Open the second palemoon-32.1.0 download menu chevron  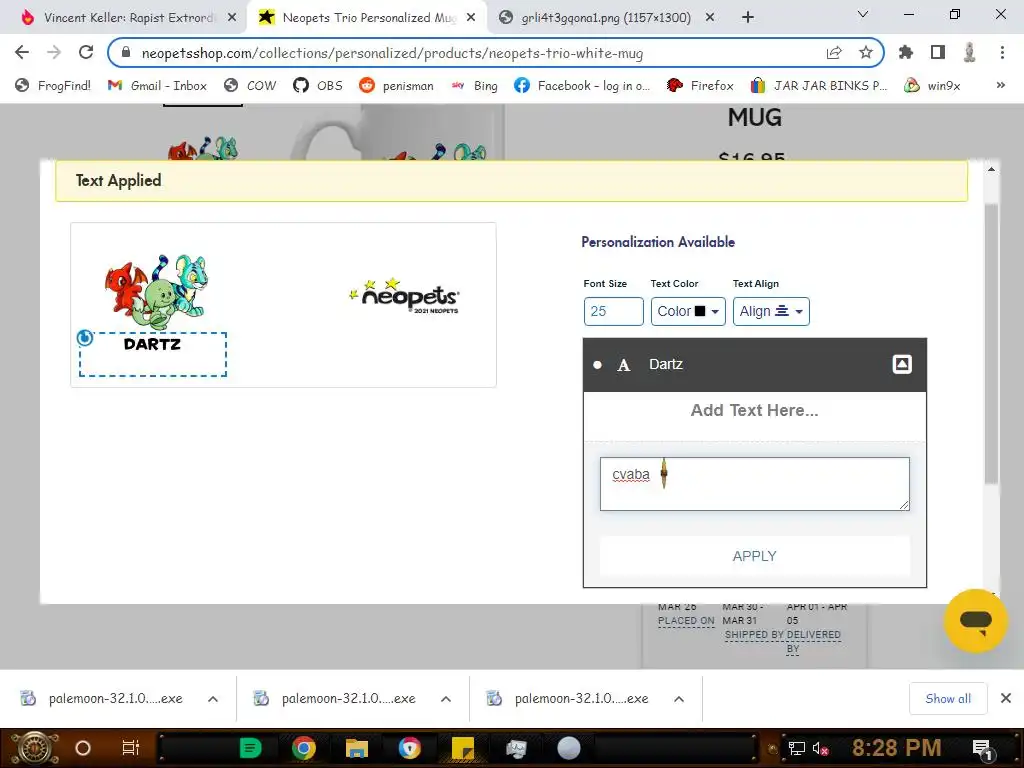click(446, 699)
